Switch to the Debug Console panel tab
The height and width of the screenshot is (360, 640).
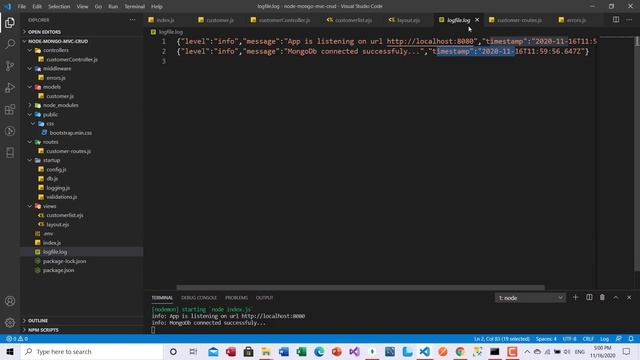tap(199, 298)
